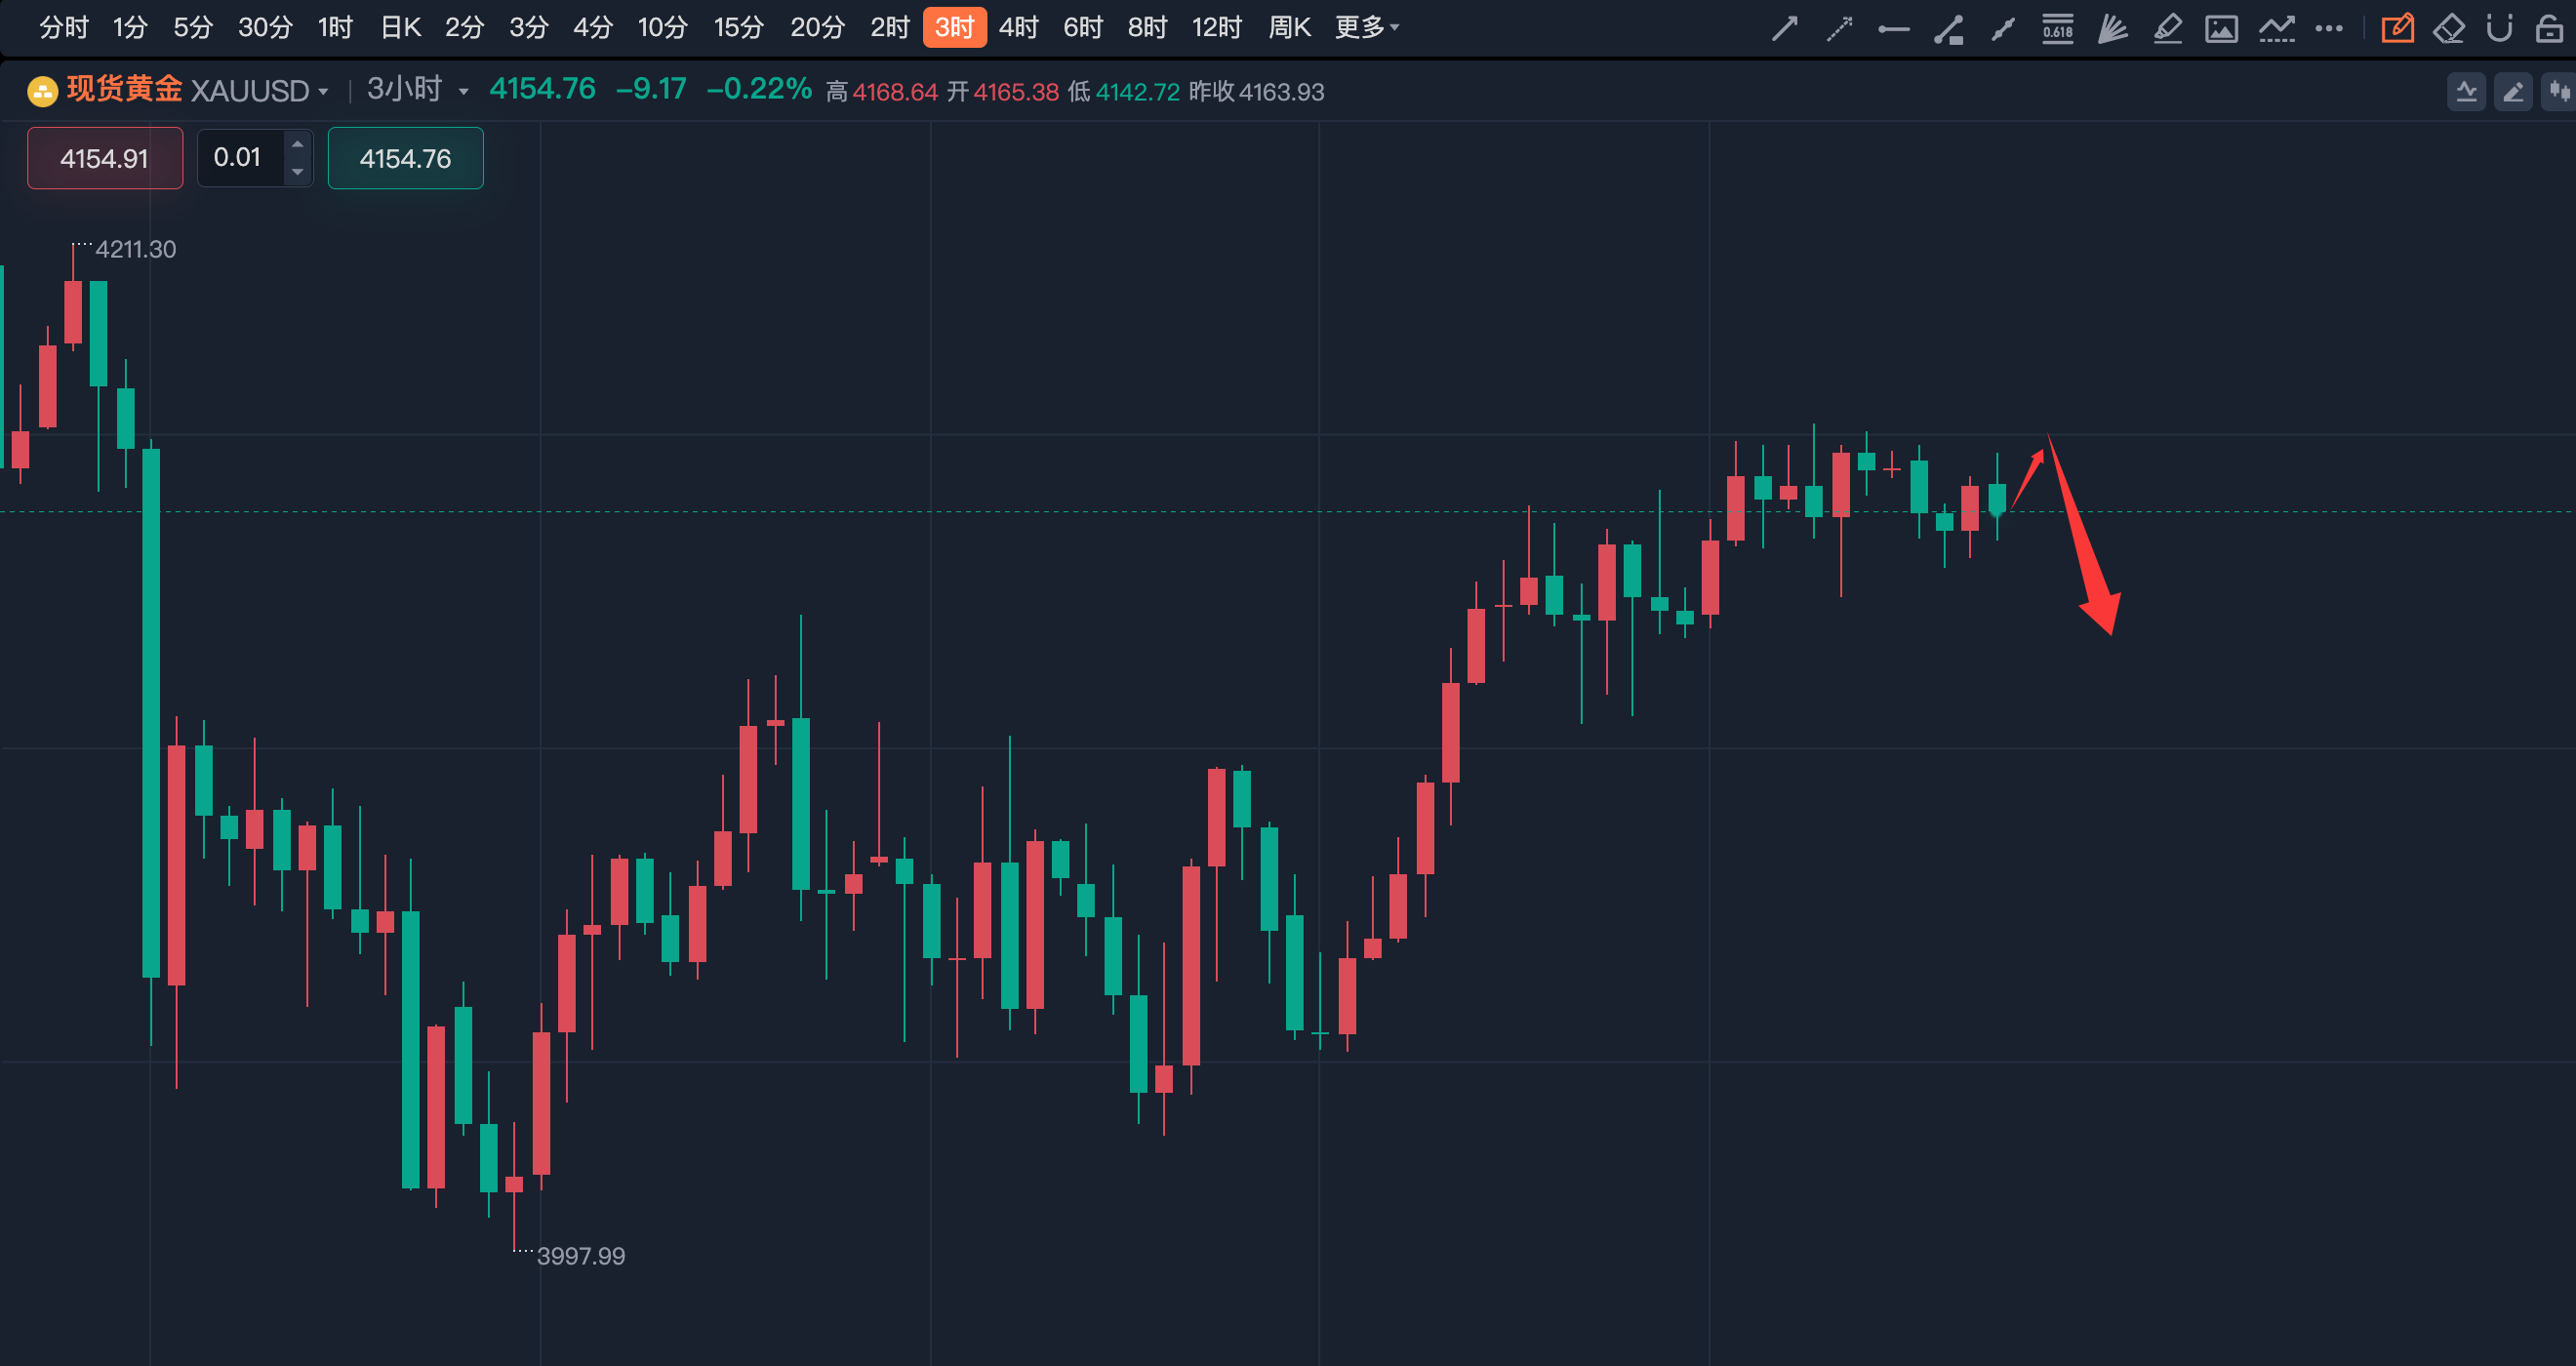Open the 0.618 Fibonacci retracement tool
2576x1366 pixels.
pos(2057,29)
